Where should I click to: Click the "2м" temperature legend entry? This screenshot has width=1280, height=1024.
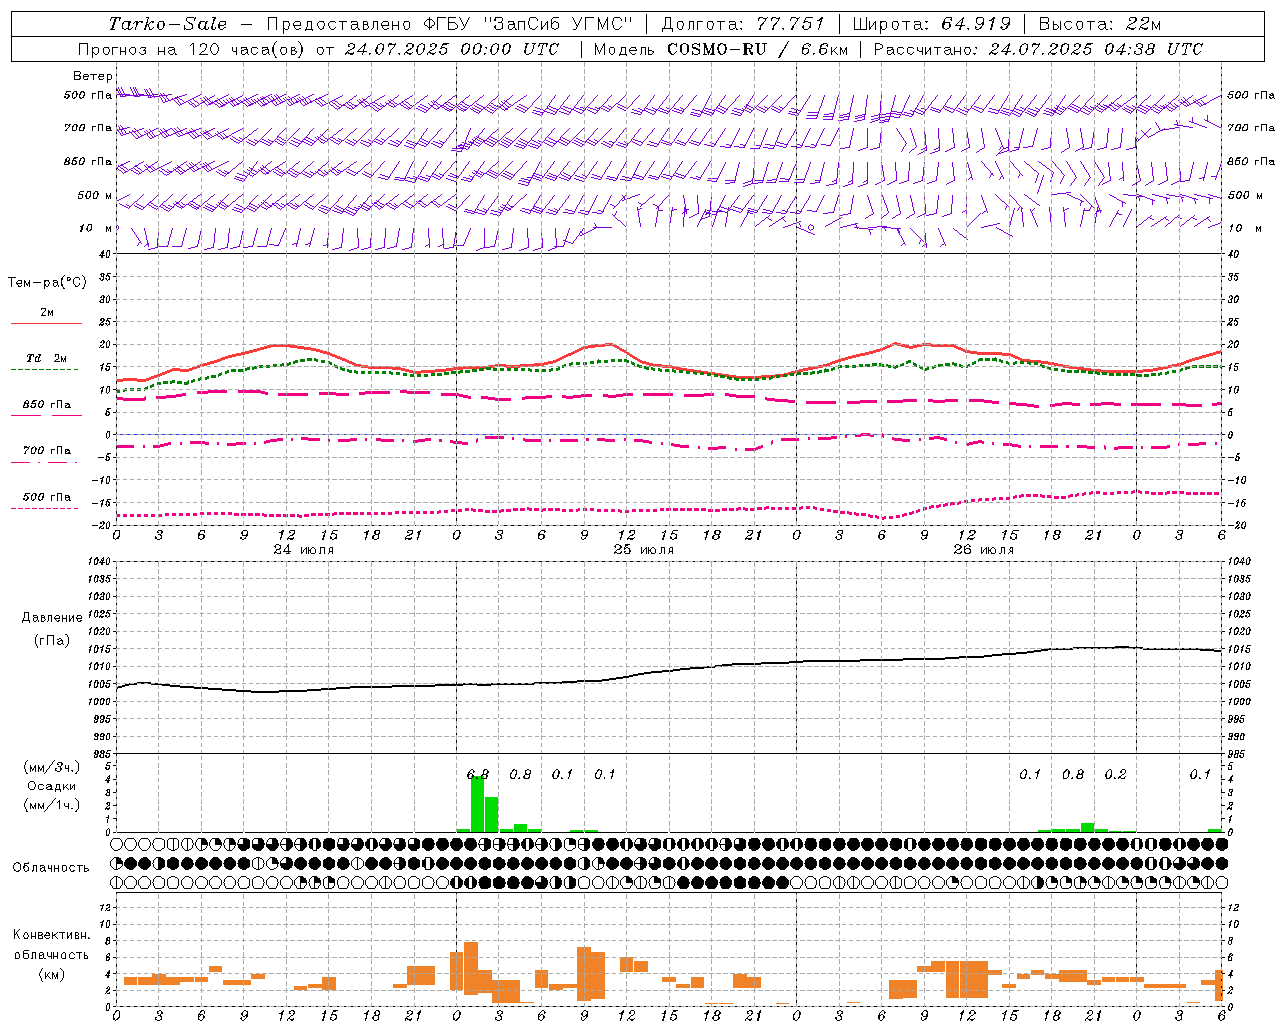coord(47,312)
